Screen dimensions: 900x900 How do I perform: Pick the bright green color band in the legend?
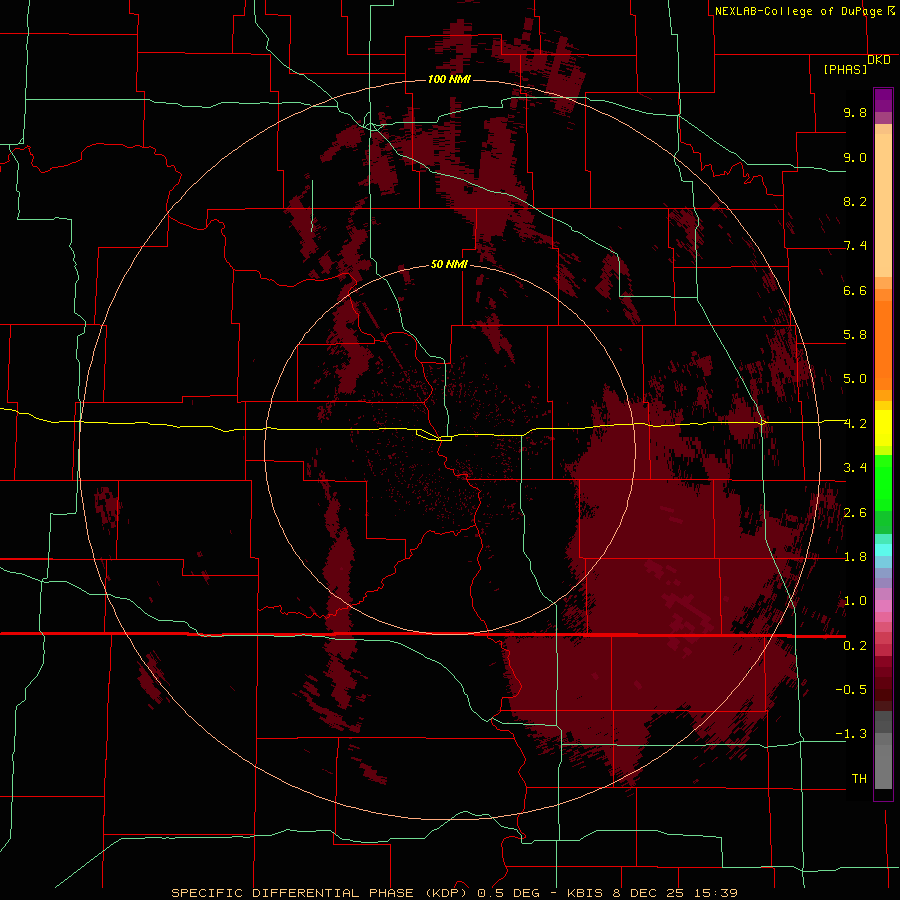pyautogui.click(x=883, y=481)
